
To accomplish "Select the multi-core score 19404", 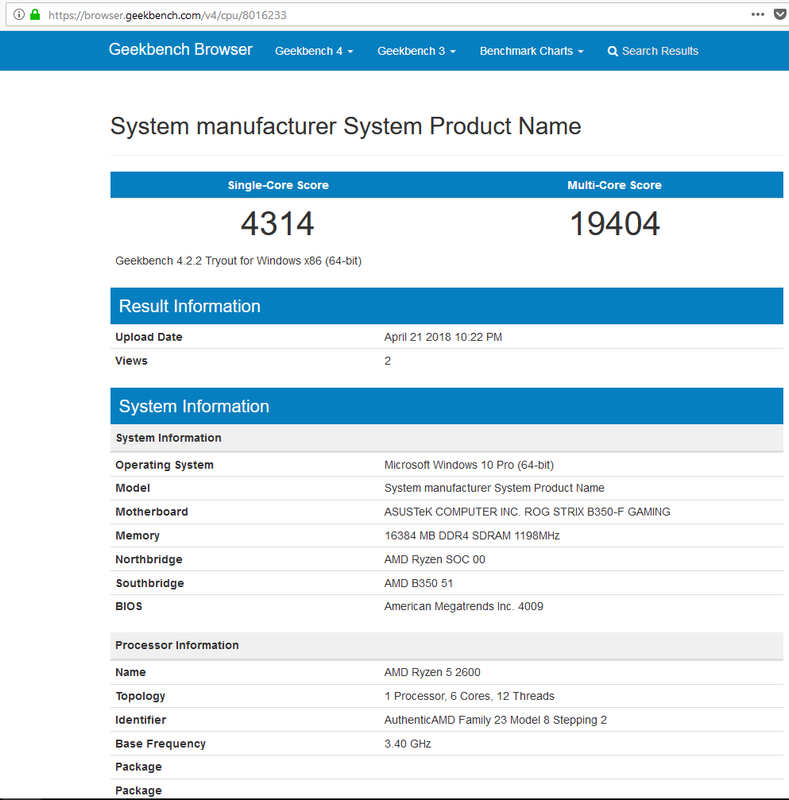I will pos(614,224).
